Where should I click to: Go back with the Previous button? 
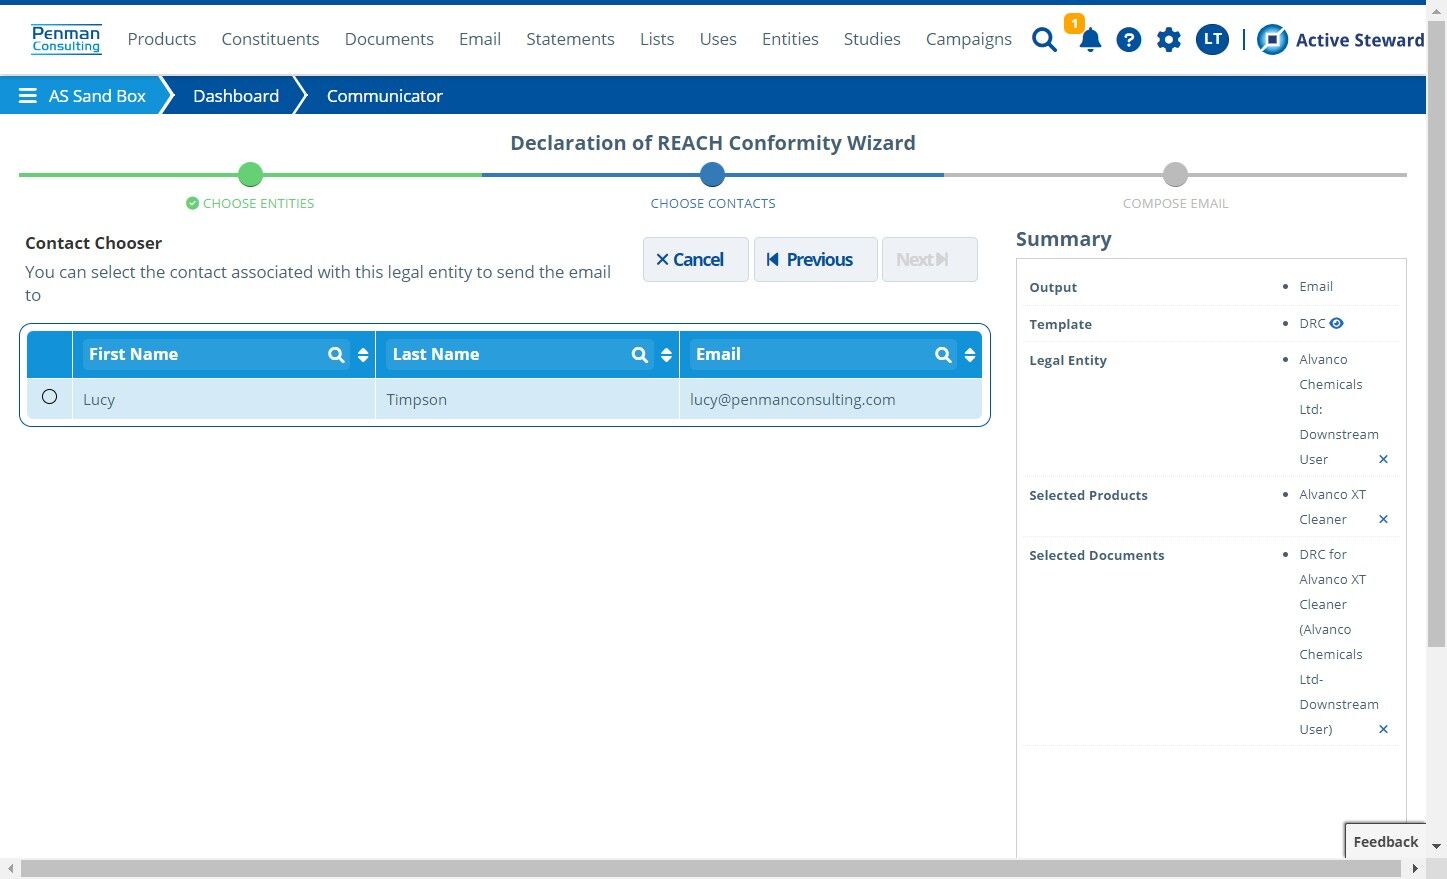pos(815,259)
